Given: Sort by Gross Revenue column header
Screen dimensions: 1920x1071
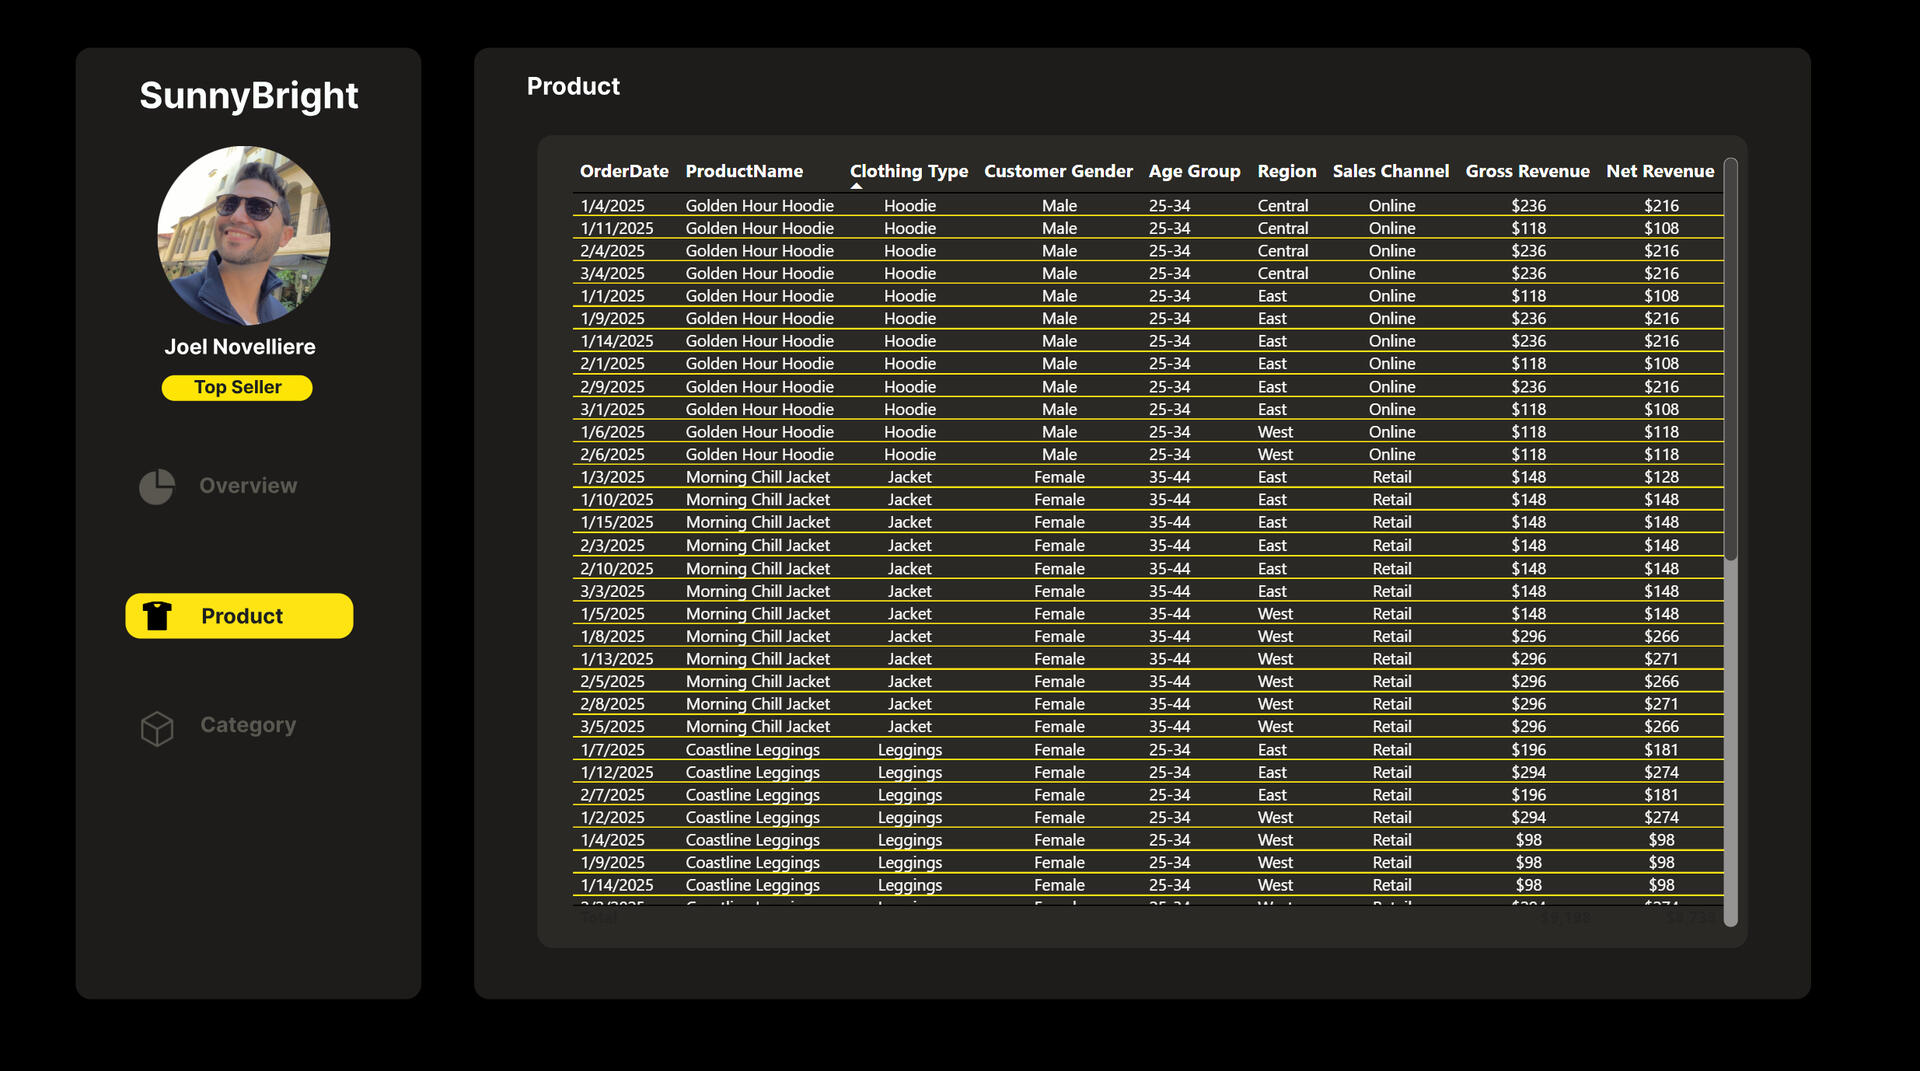Looking at the screenshot, I should point(1527,171).
